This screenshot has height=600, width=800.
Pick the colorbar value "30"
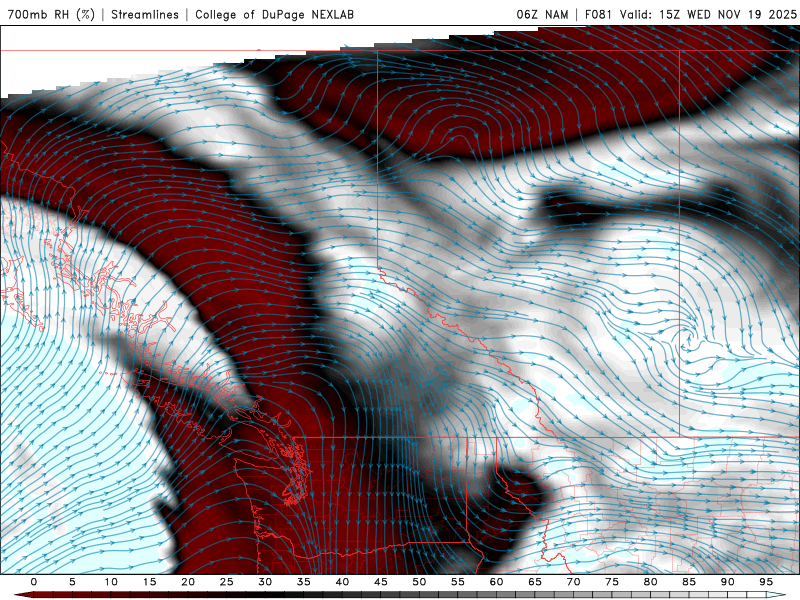tap(265, 582)
